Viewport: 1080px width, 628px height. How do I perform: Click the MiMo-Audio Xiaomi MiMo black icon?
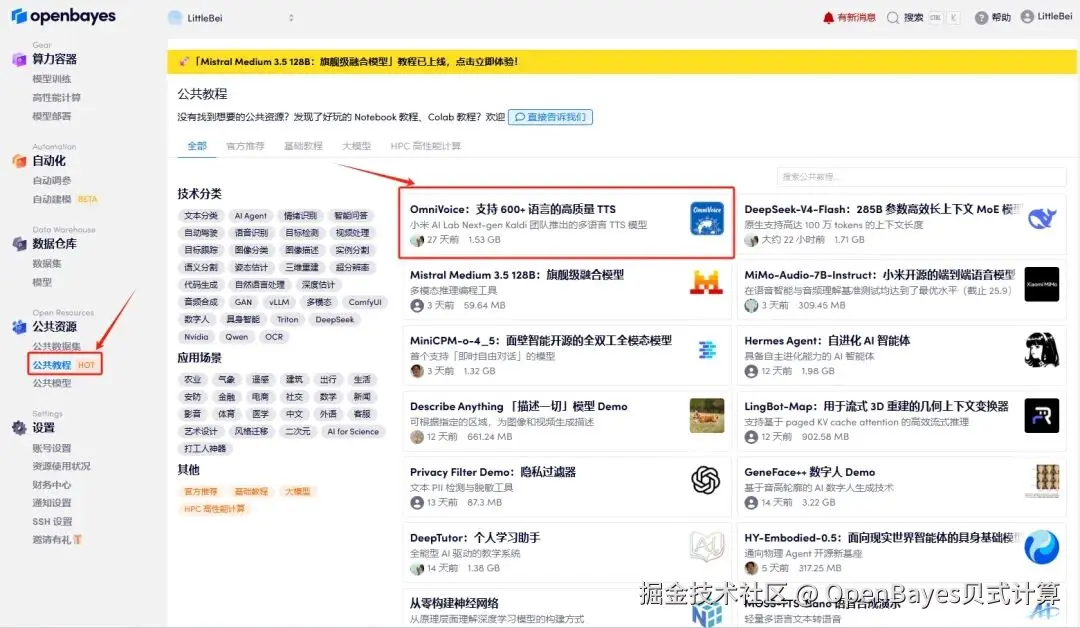click(1041, 284)
